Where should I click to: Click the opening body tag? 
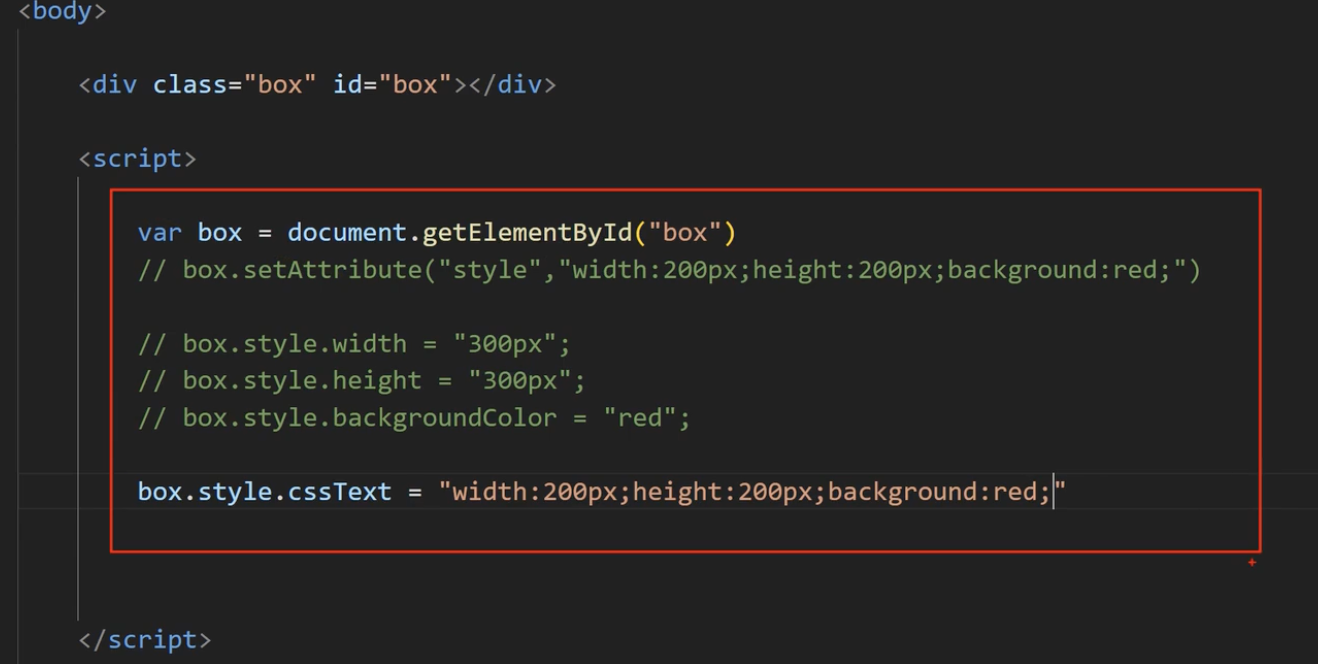pos(62,13)
